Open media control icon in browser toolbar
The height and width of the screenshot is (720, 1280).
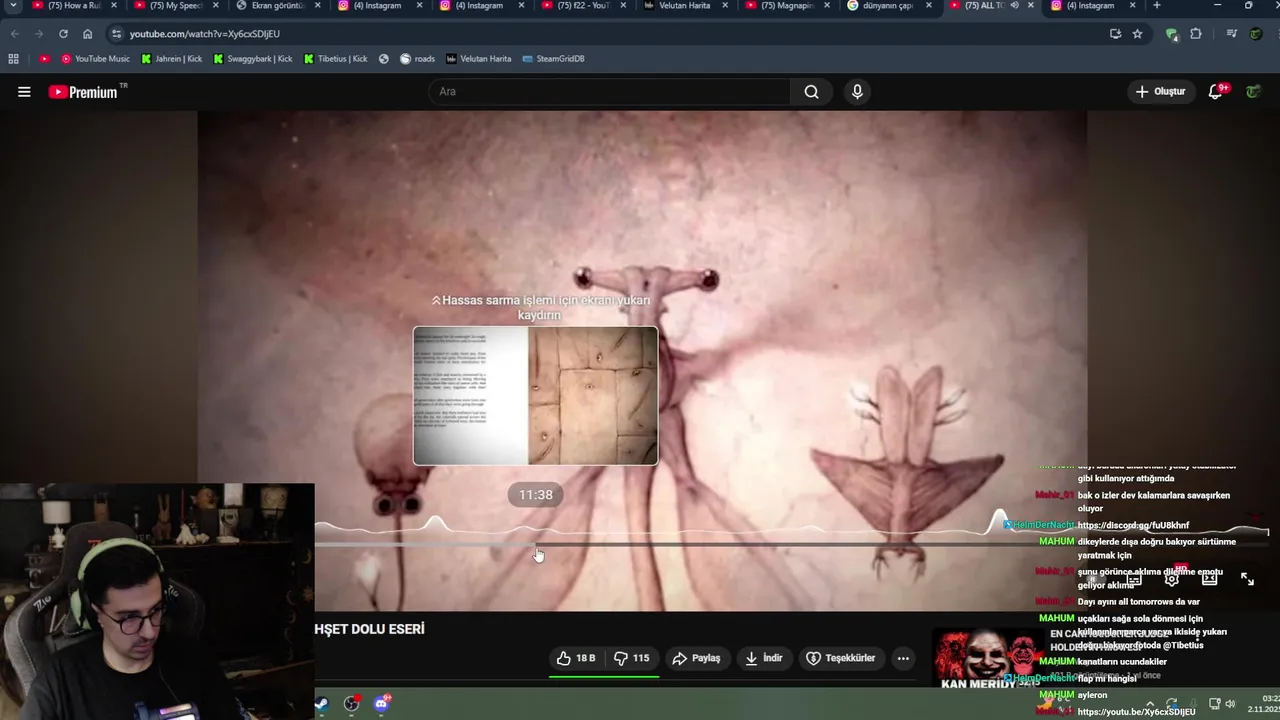(x=1232, y=33)
